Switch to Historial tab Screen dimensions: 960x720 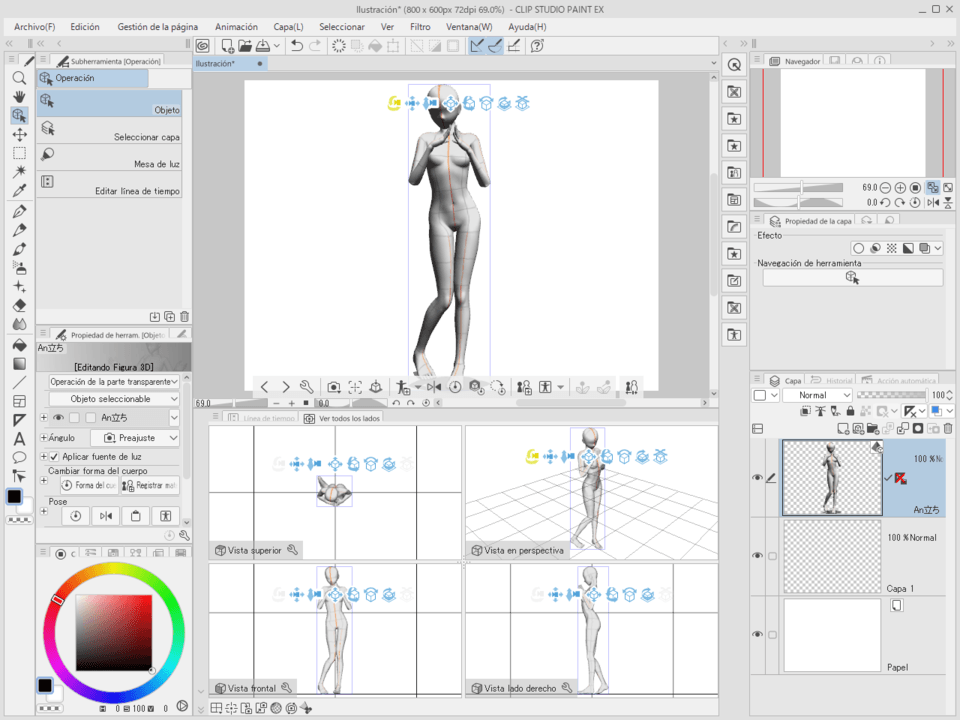[831, 380]
